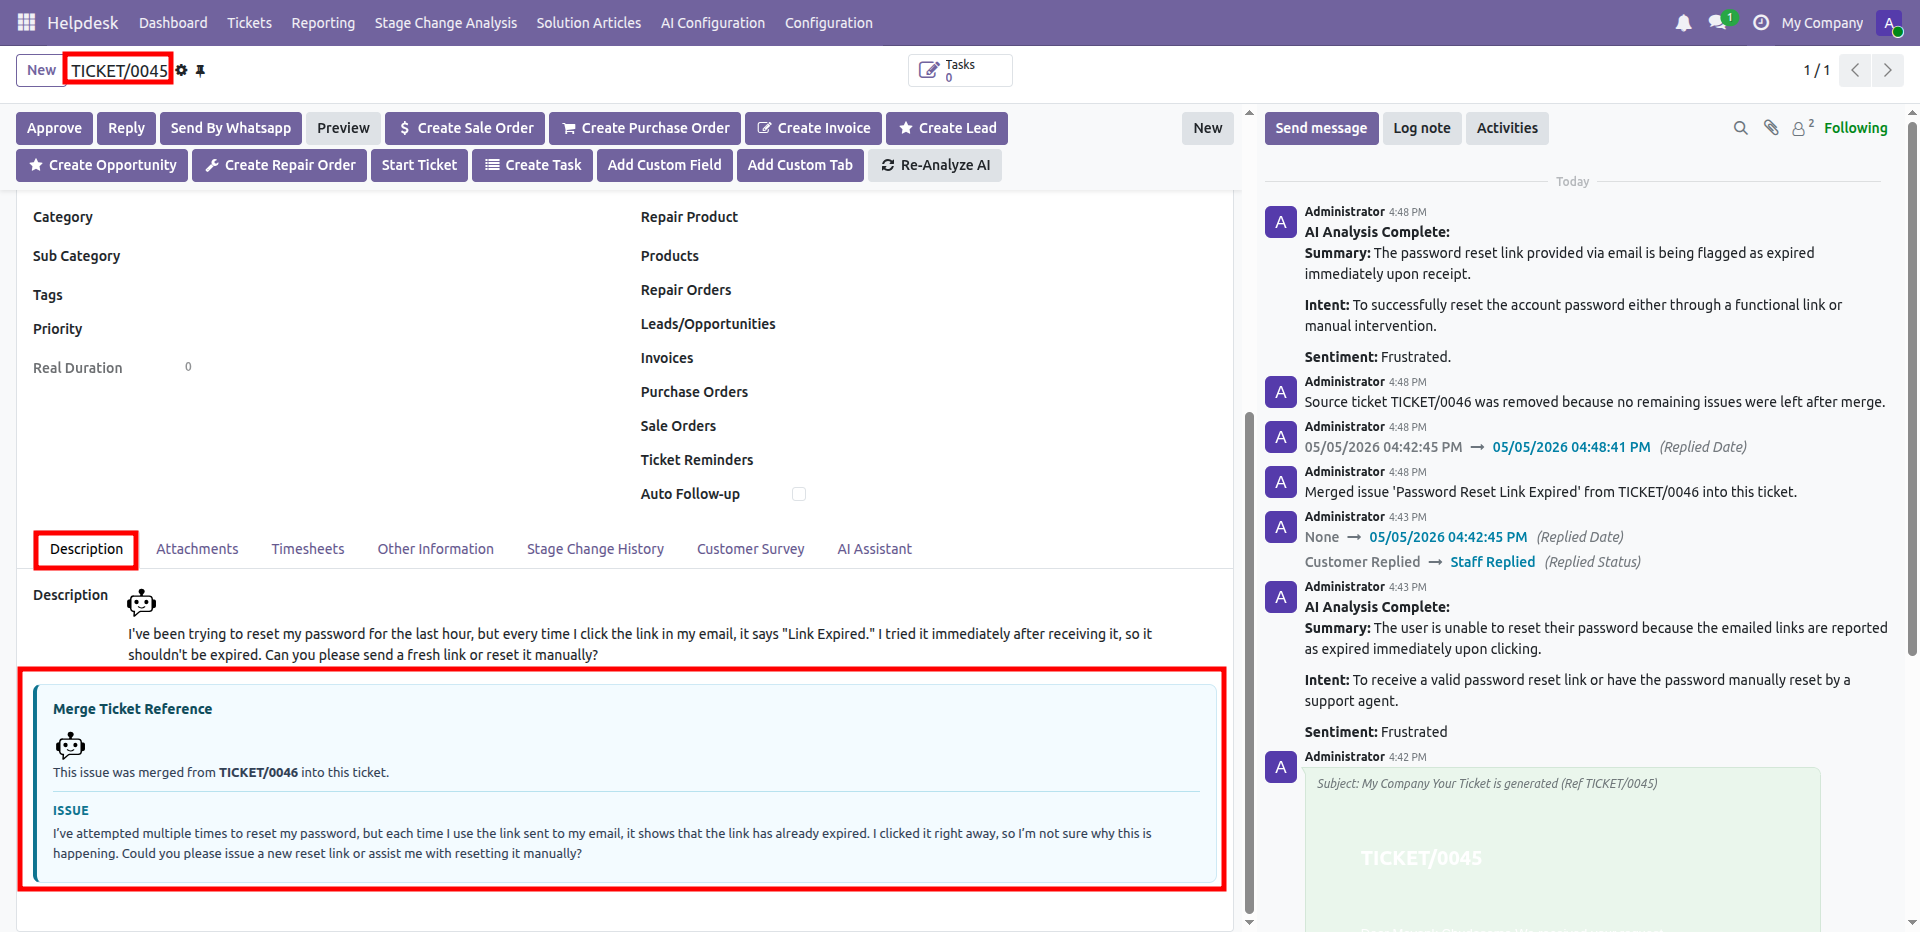Open the apps grid menu icon

(26, 22)
